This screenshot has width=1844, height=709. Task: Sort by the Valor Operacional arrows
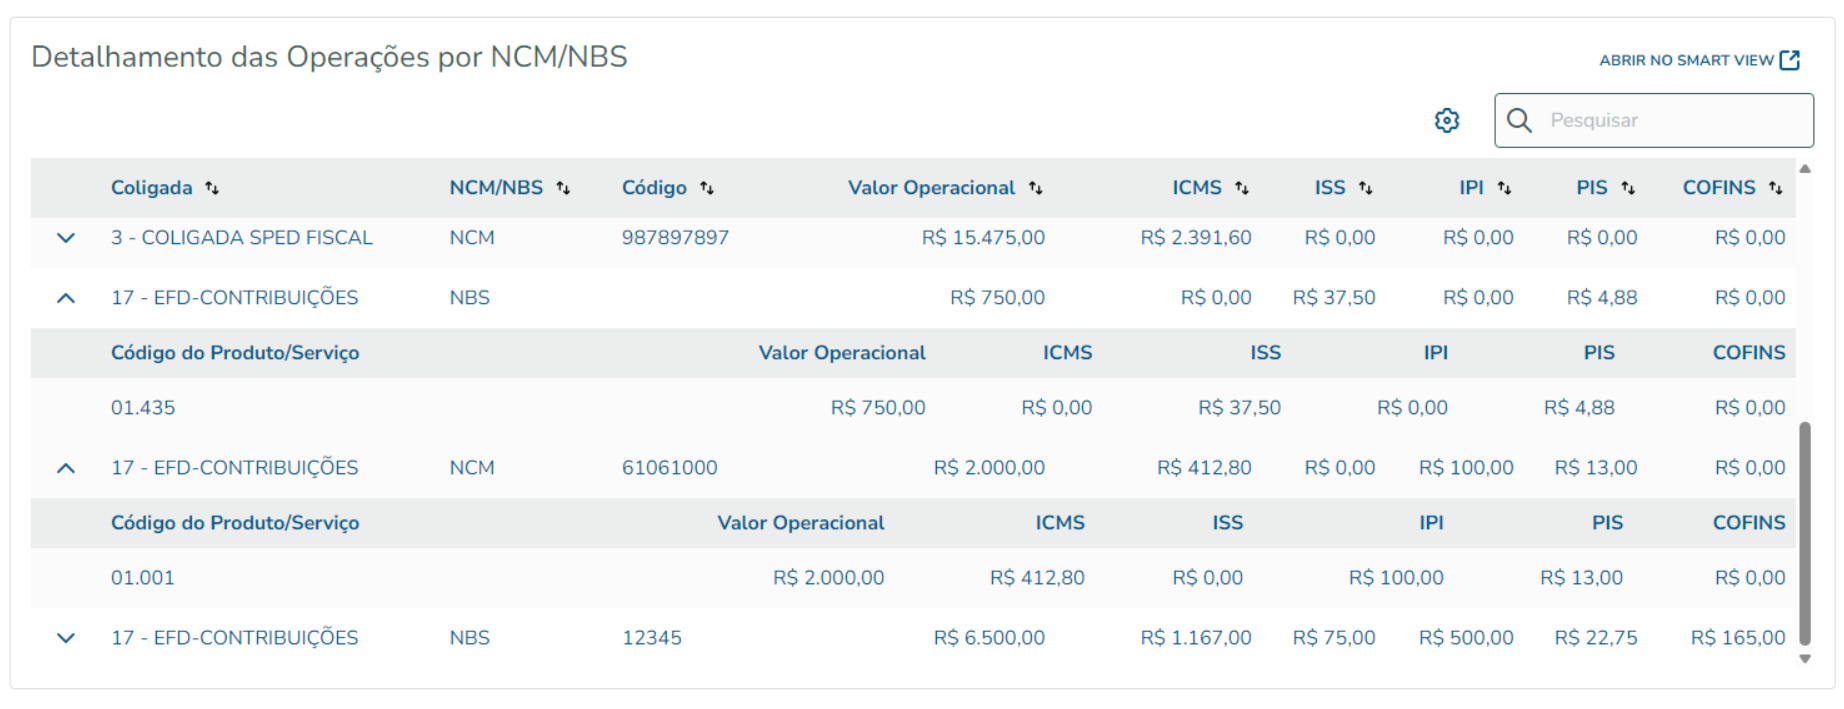pyautogui.click(x=1036, y=188)
